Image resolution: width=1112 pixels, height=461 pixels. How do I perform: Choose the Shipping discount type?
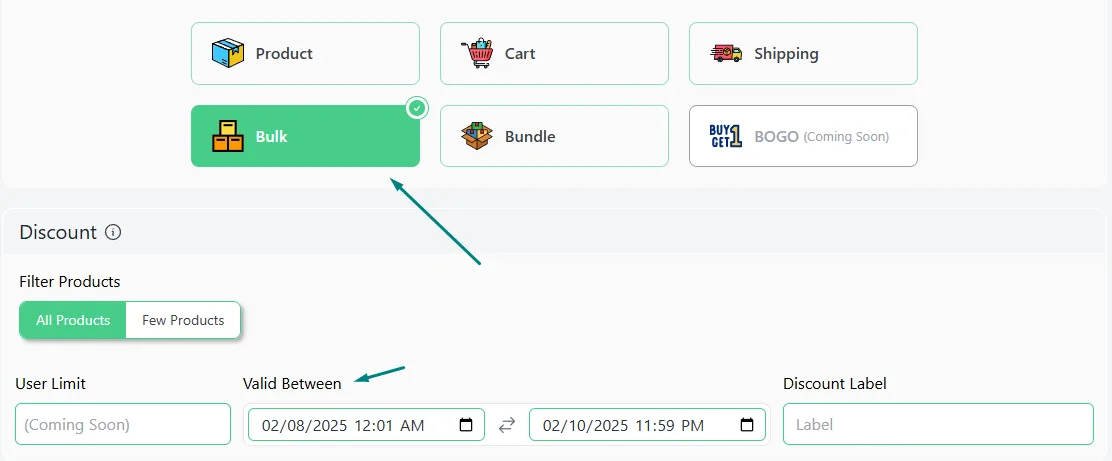point(803,53)
